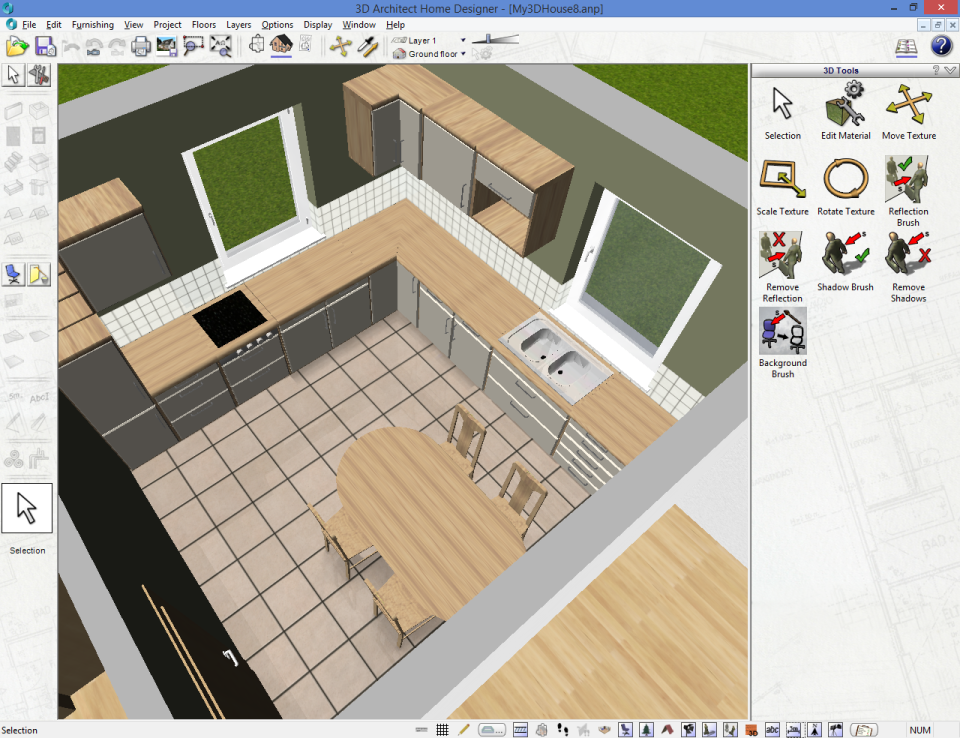960x738 pixels.
Task: Click the rounded bed-shaped button in status bar
Action: tap(492, 729)
